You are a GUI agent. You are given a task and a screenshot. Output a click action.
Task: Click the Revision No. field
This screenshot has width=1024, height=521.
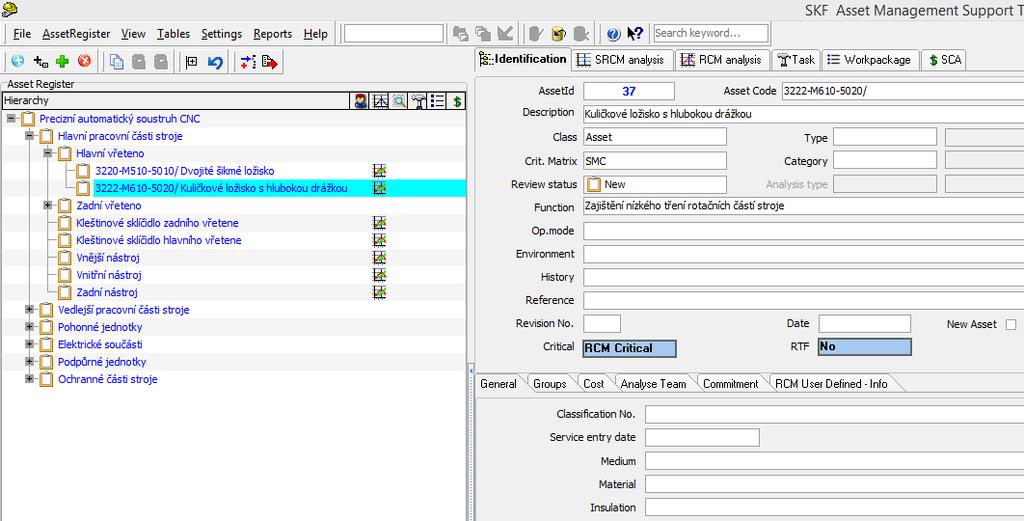tap(602, 324)
